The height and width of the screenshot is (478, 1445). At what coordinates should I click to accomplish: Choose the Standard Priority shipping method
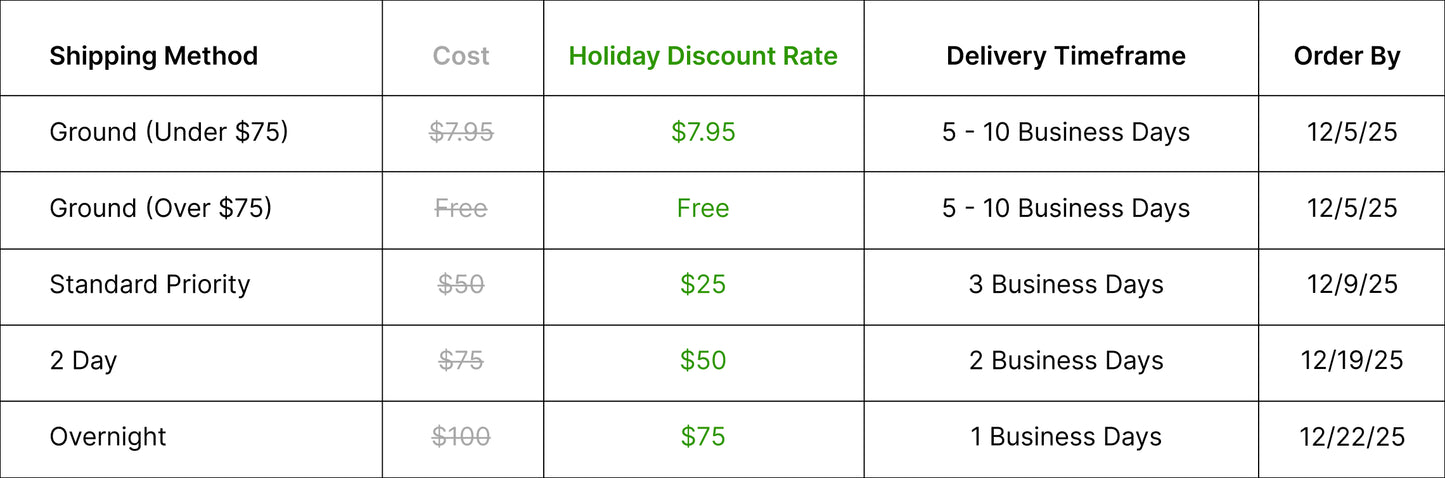click(x=149, y=284)
